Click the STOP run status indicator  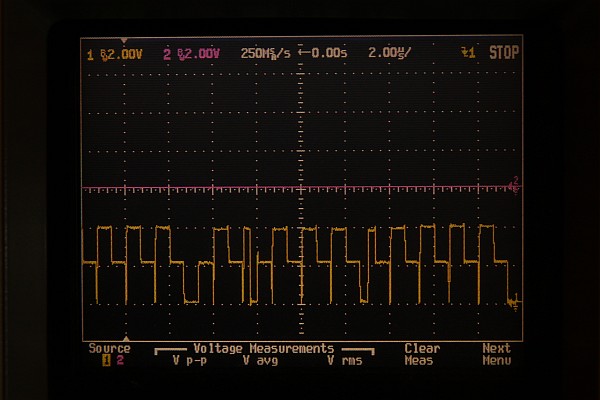coord(504,53)
